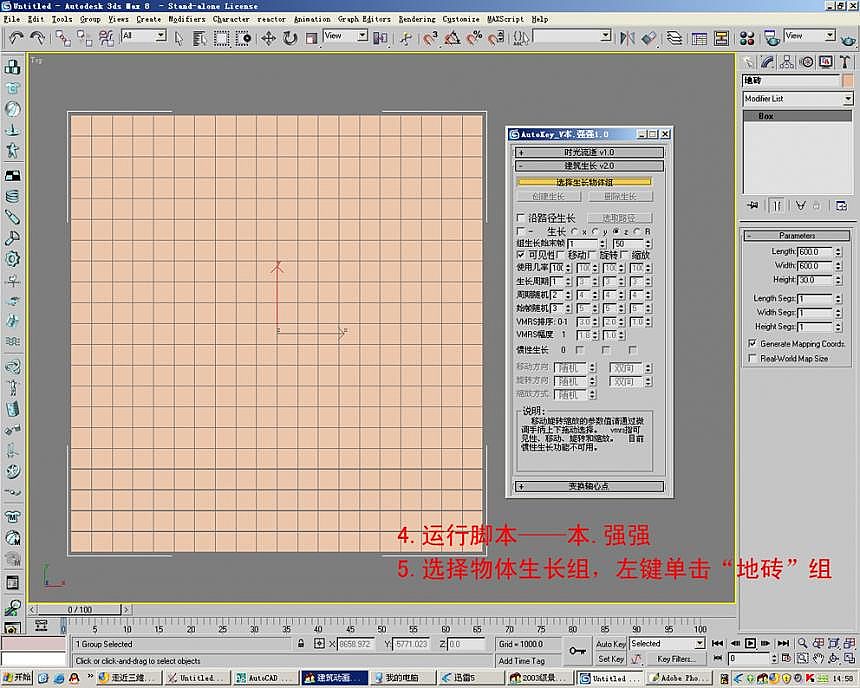
Task: Open the Customize menu
Action: point(461,18)
